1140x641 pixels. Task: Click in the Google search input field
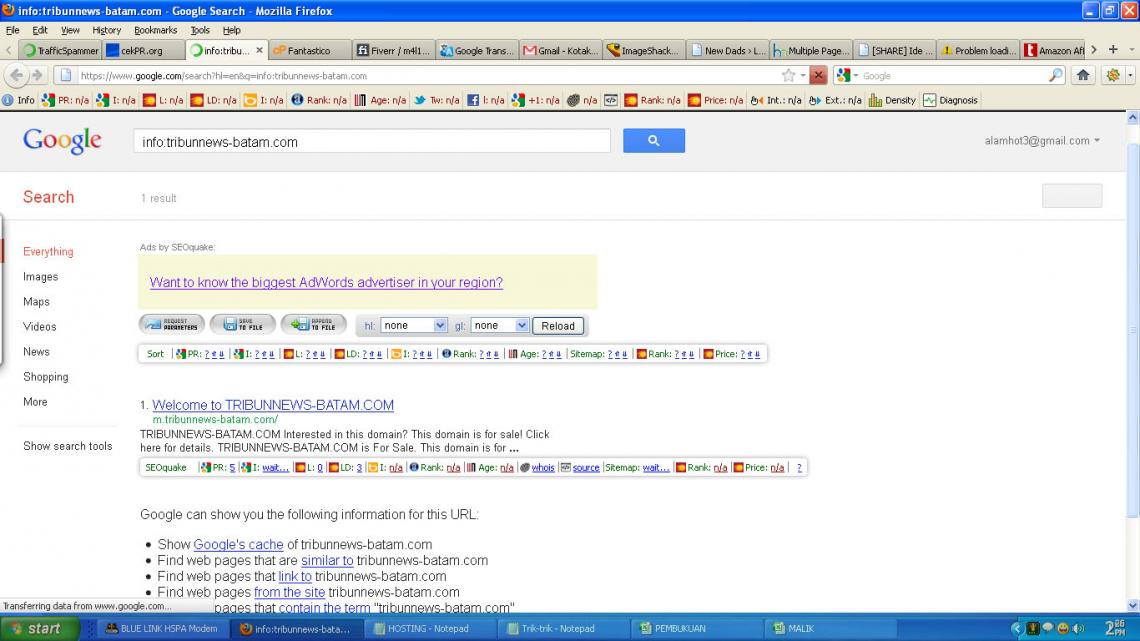coord(372,142)
